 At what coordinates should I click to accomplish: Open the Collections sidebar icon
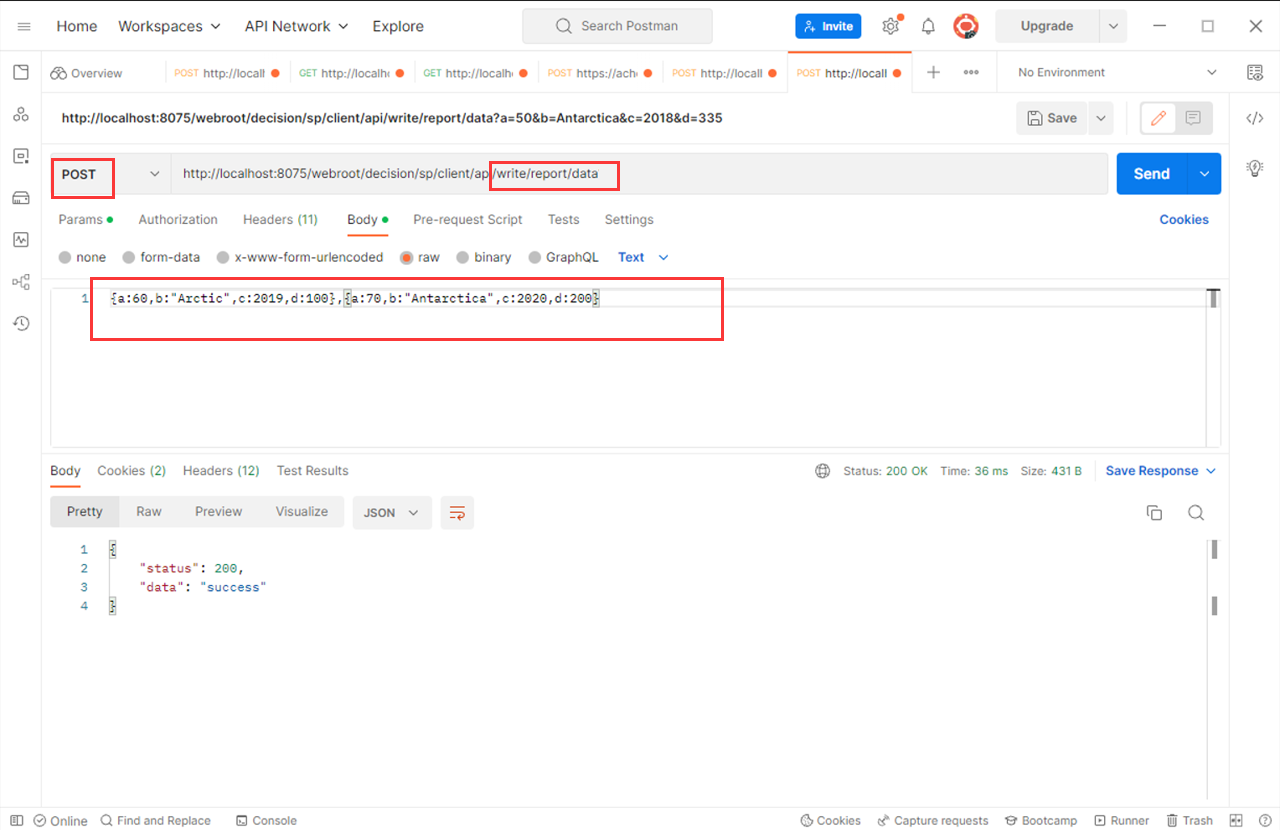tap(20, 72)
